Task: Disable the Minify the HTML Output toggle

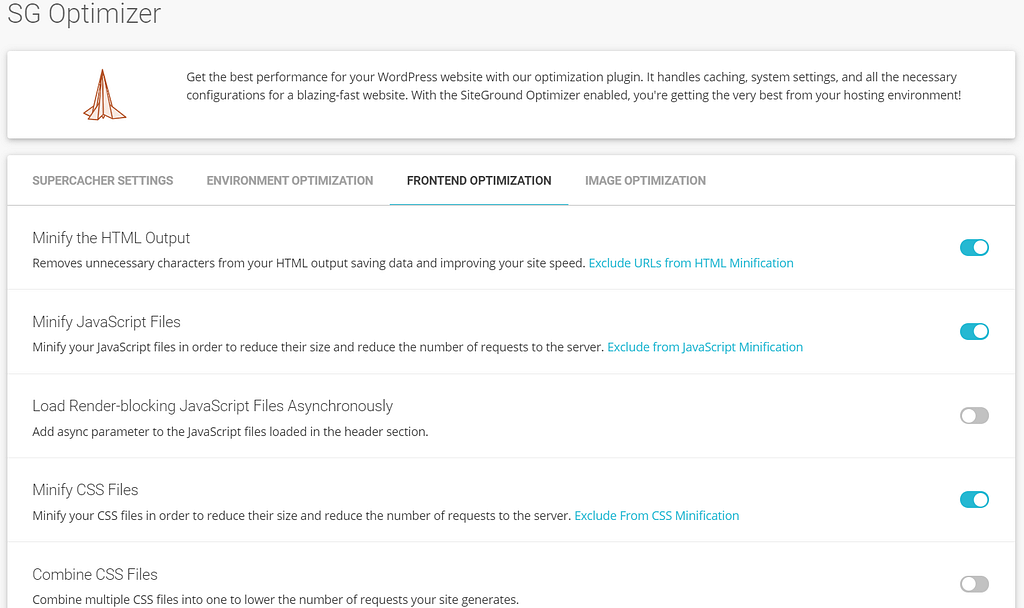Action: [x=974, y=248]
